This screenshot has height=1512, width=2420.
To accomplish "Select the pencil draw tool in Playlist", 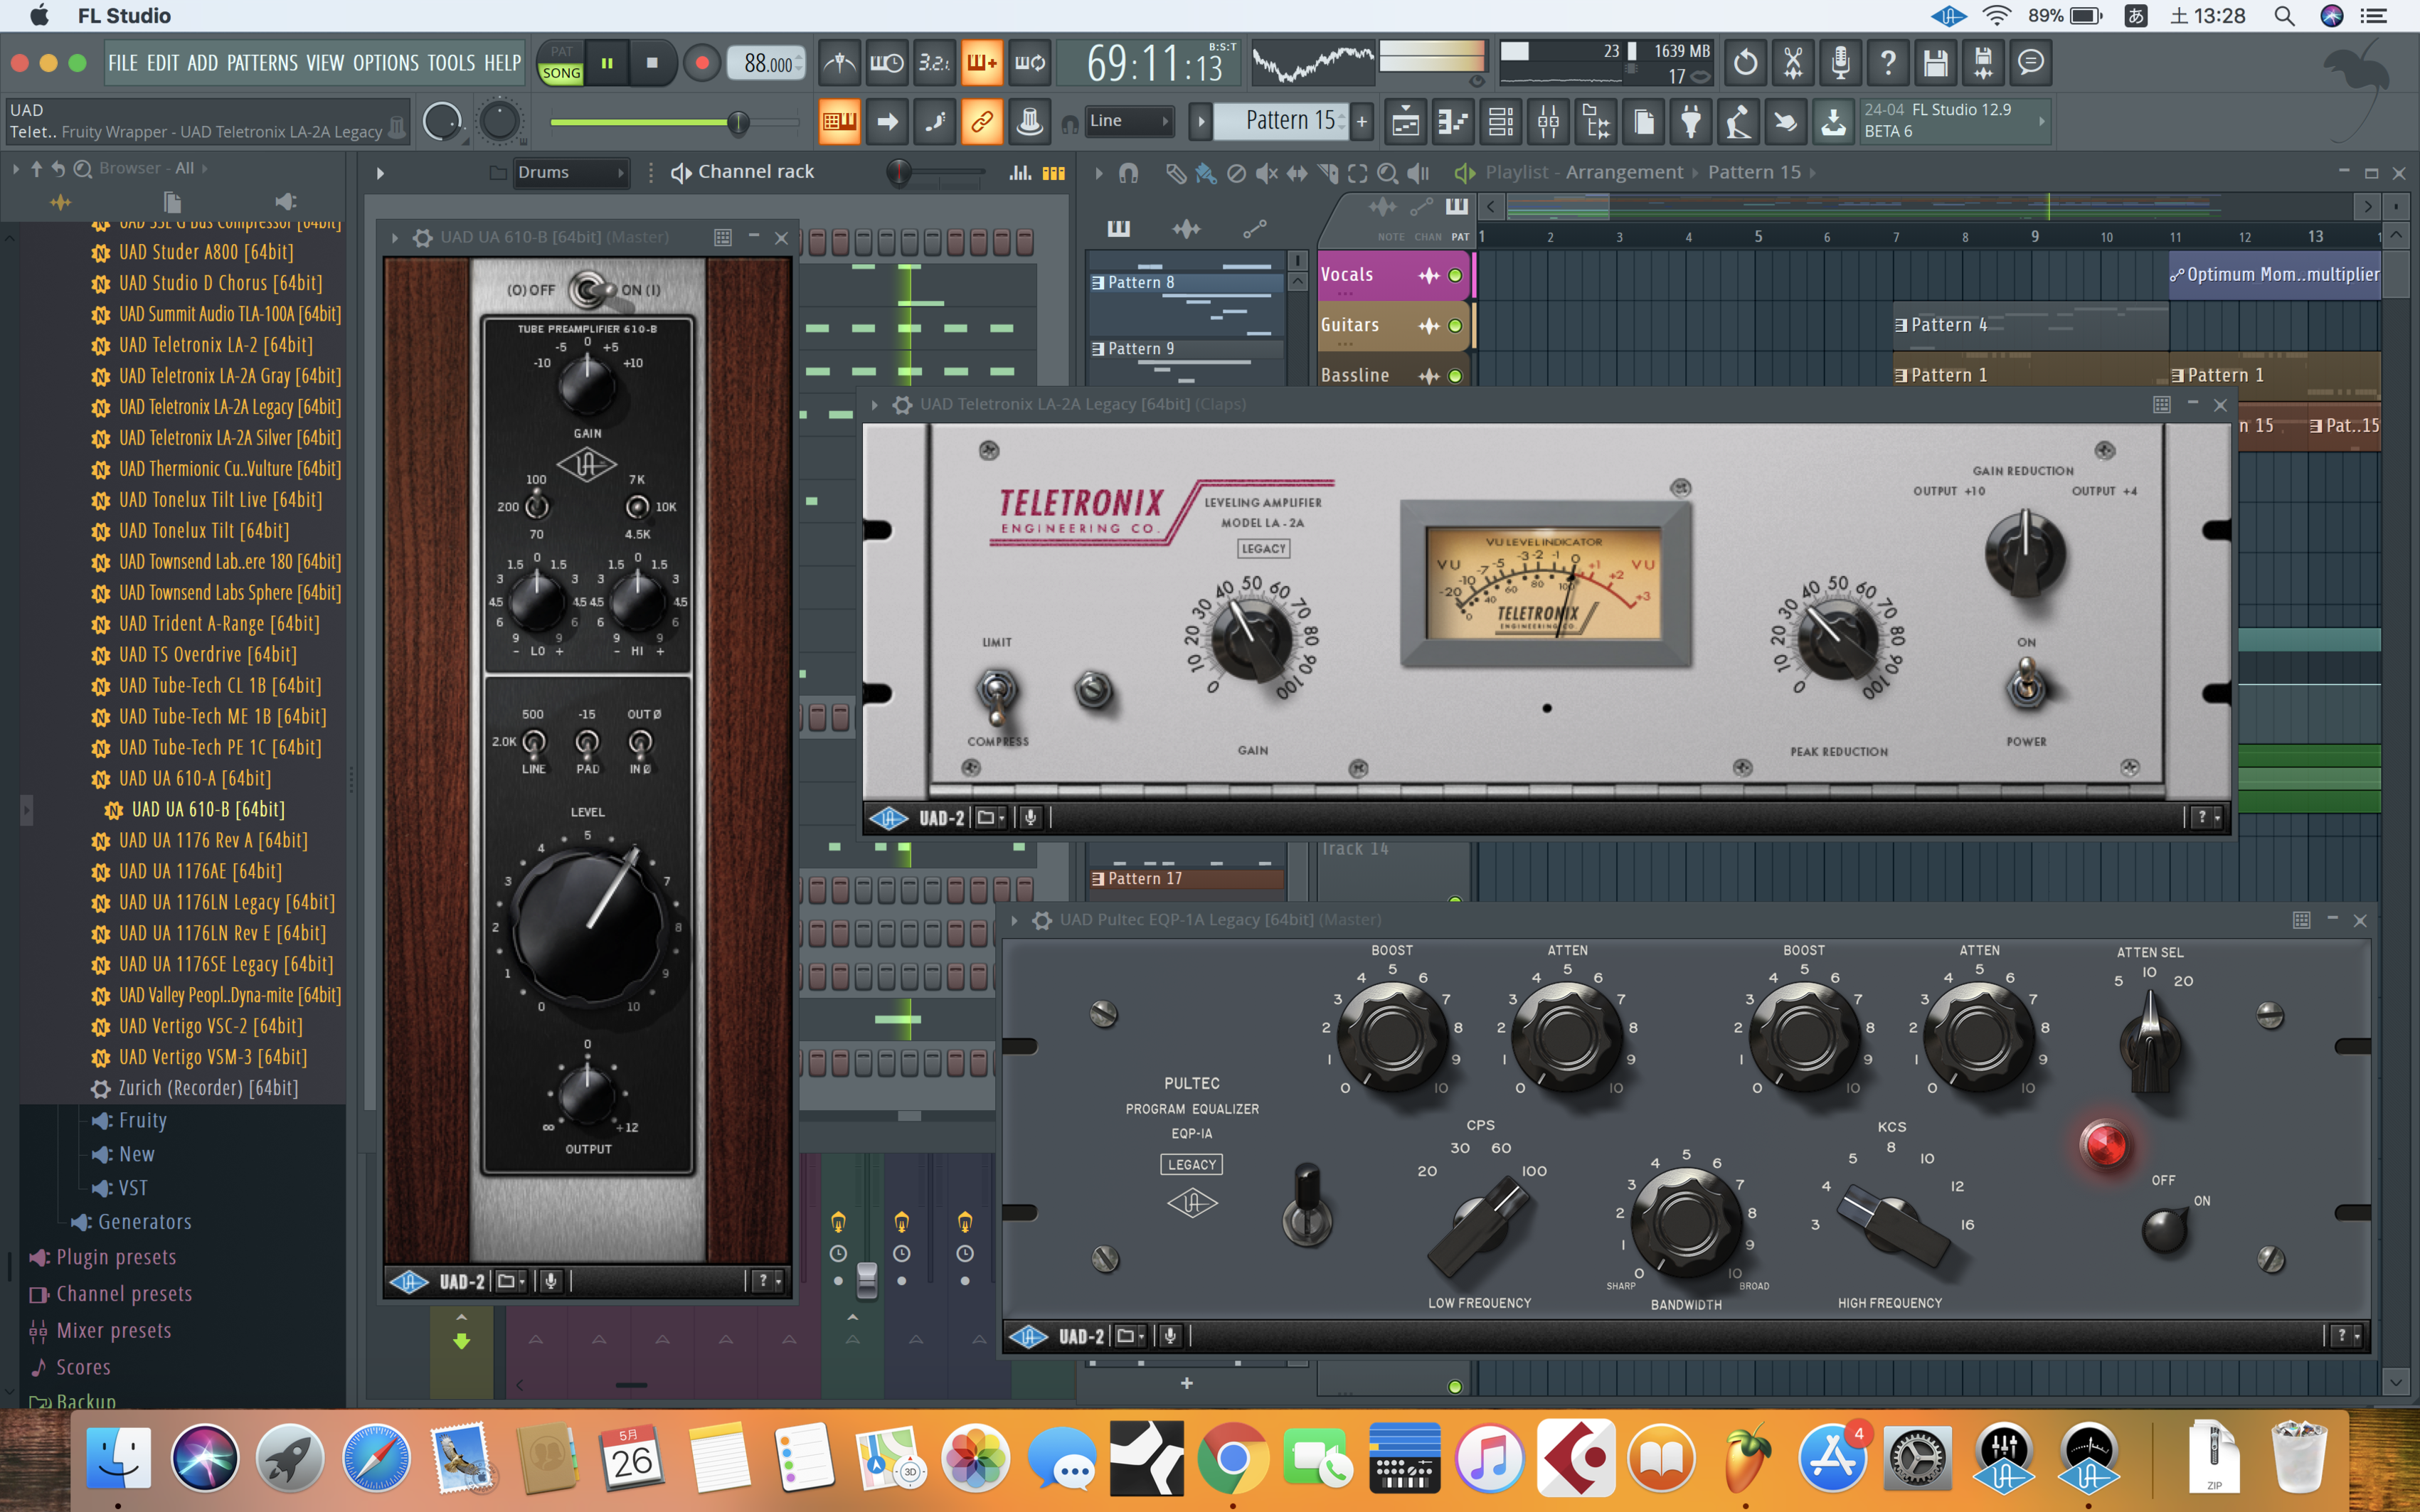I will pos(1176,173).
